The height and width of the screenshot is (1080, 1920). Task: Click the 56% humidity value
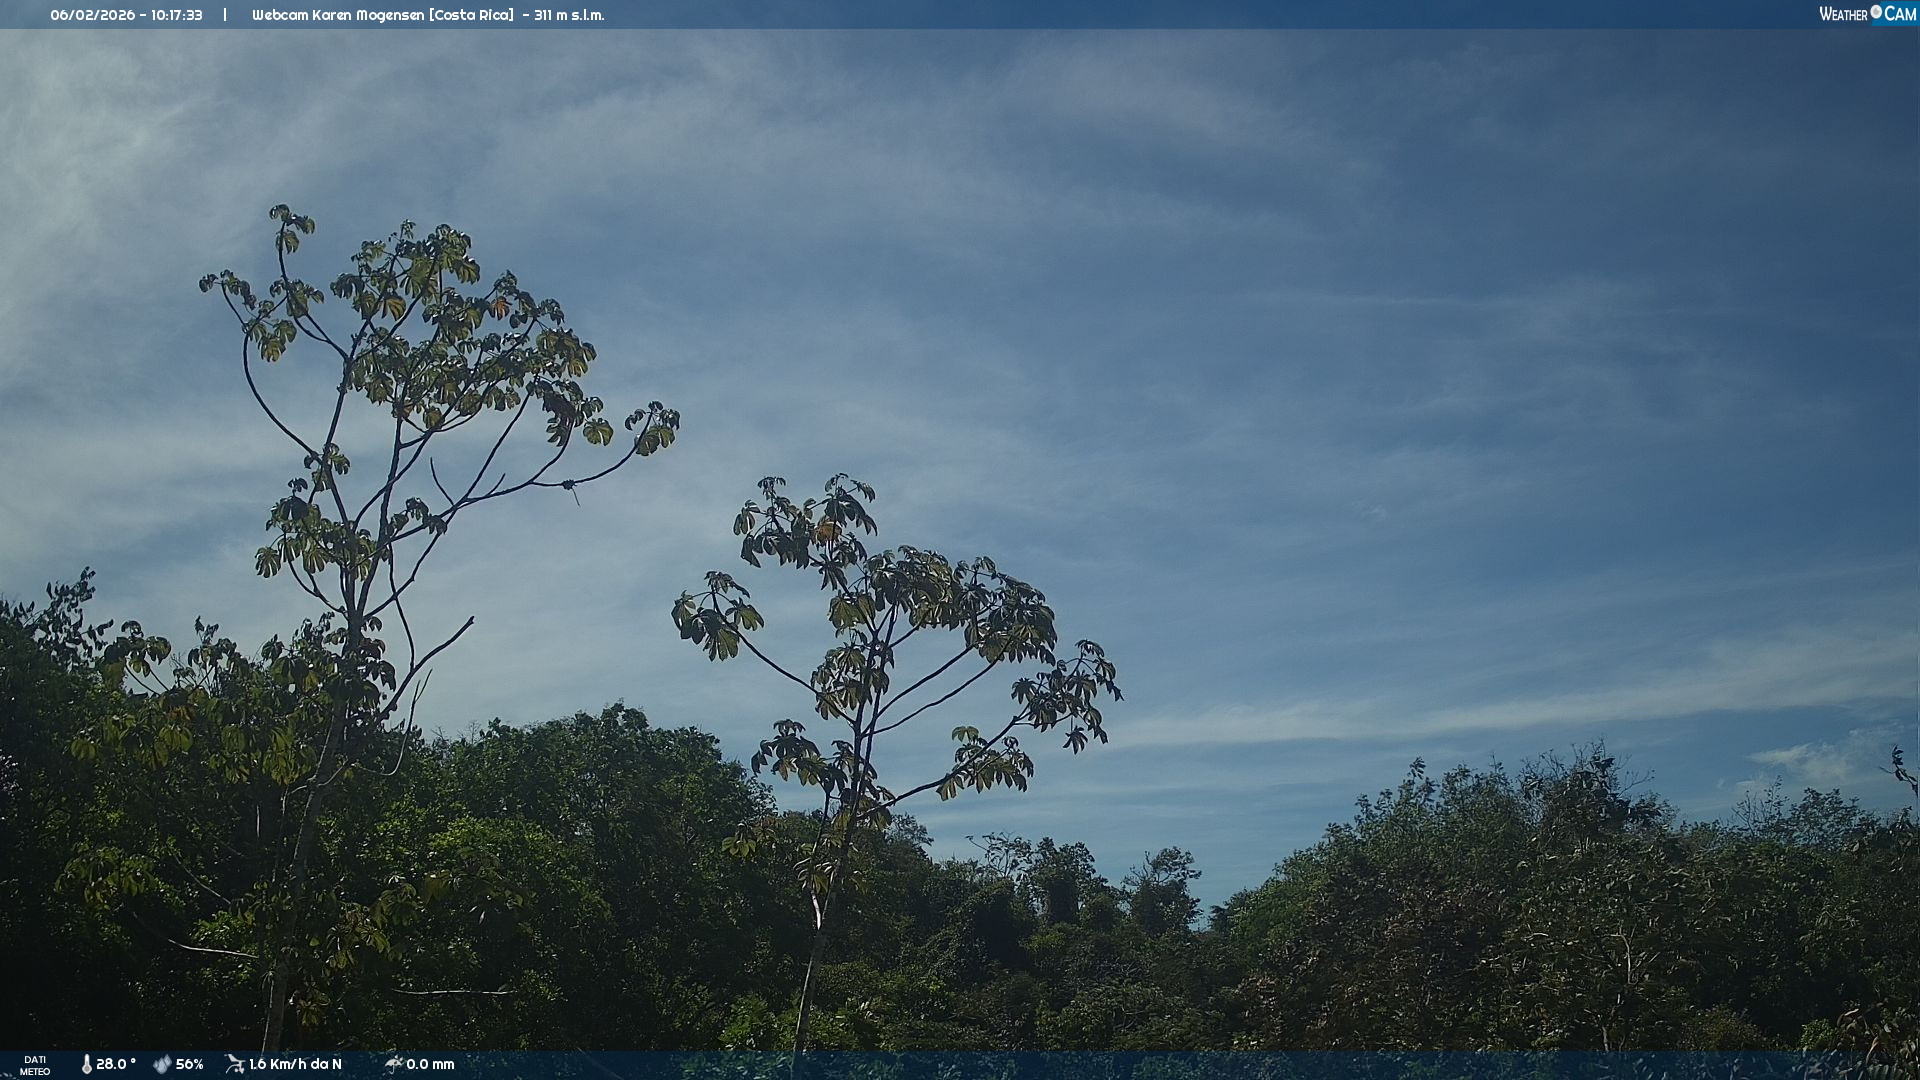pos(189,1064)
